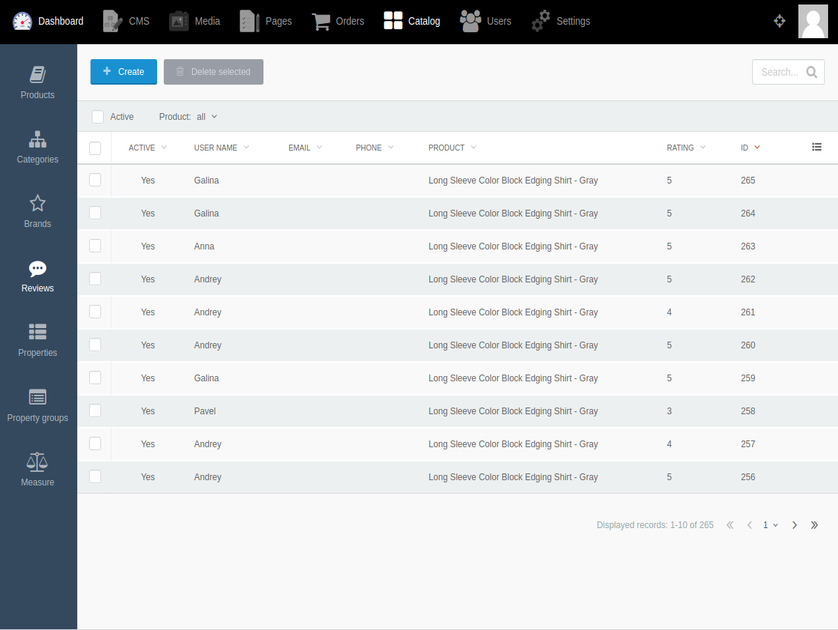Viewport: 838px width, 630px height.
Task: Open the page number dropdown
Action: [x=770, y=525]
